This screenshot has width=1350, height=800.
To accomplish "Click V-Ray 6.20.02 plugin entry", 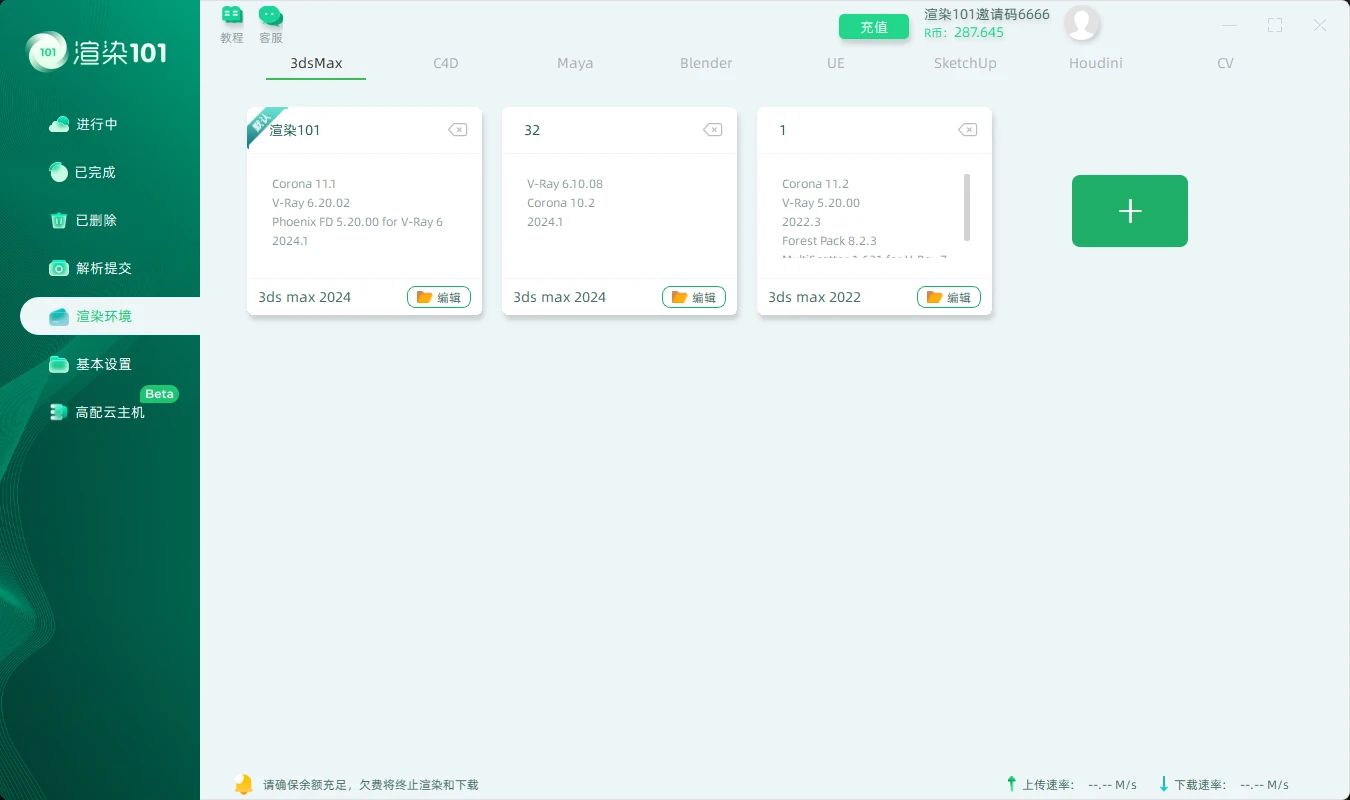I will pyautogui.click(x=311, y=203).
